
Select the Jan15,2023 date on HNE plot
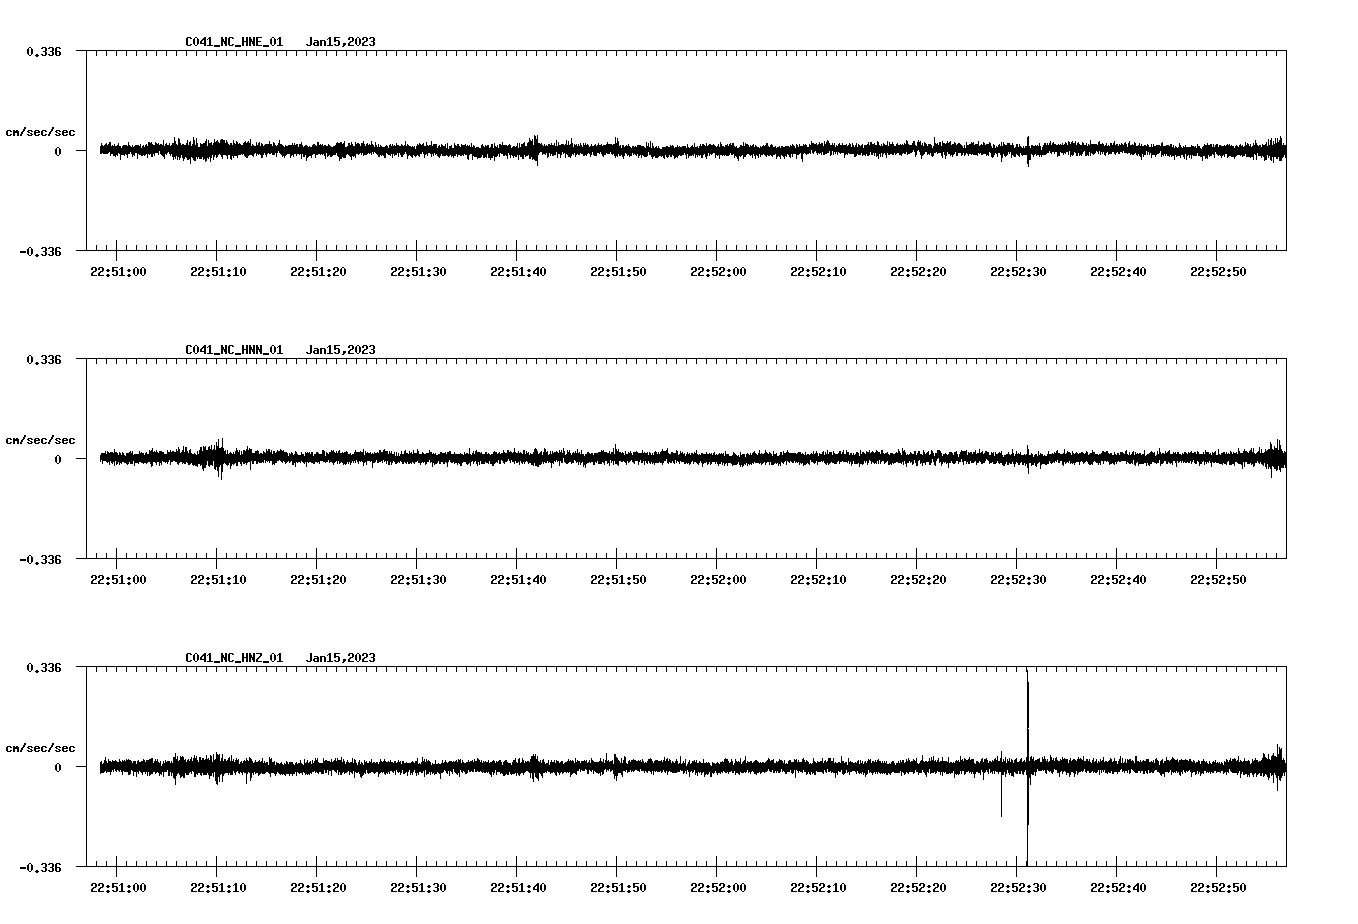pos(341,42)
